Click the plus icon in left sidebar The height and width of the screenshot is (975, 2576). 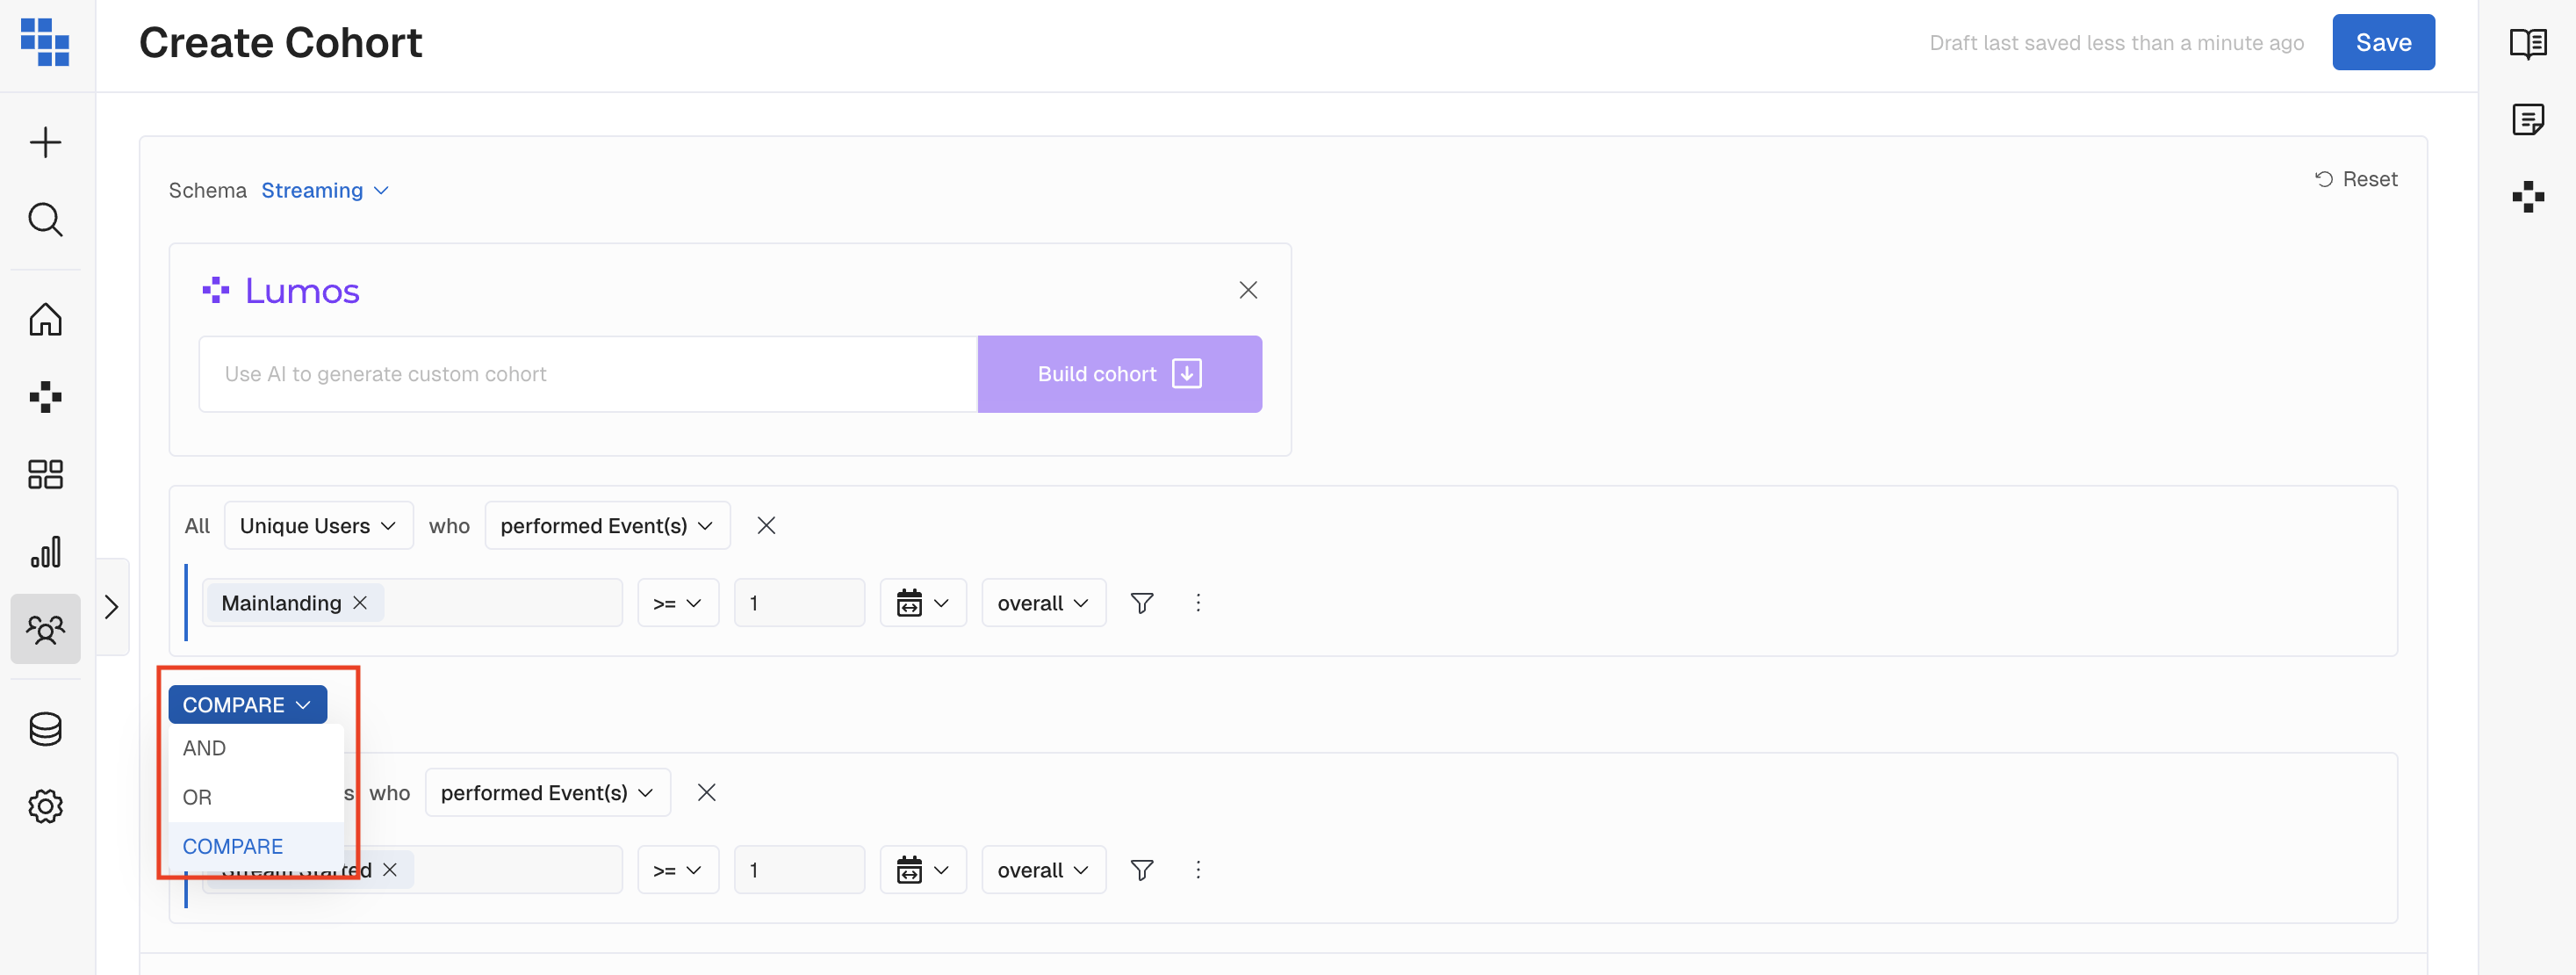45,142
